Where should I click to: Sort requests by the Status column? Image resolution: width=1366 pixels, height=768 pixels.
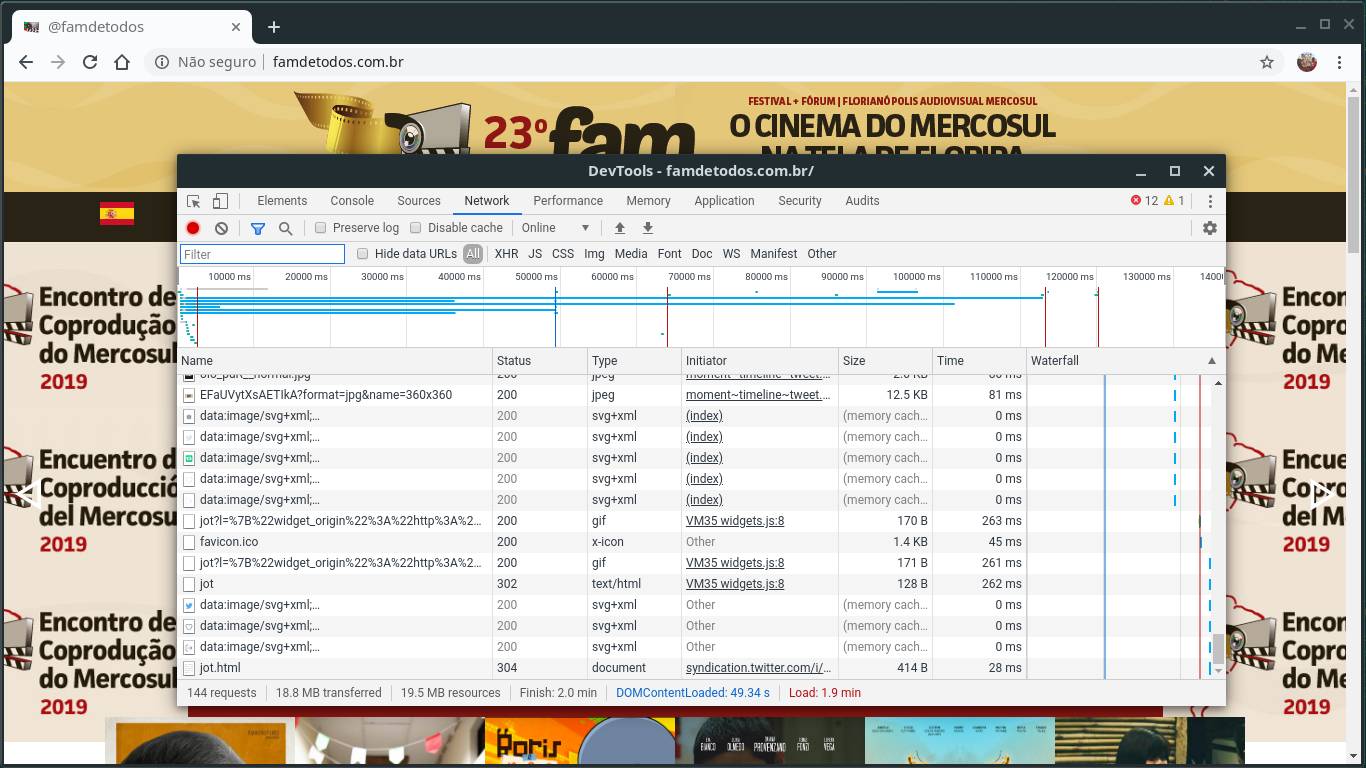(540, 361)
